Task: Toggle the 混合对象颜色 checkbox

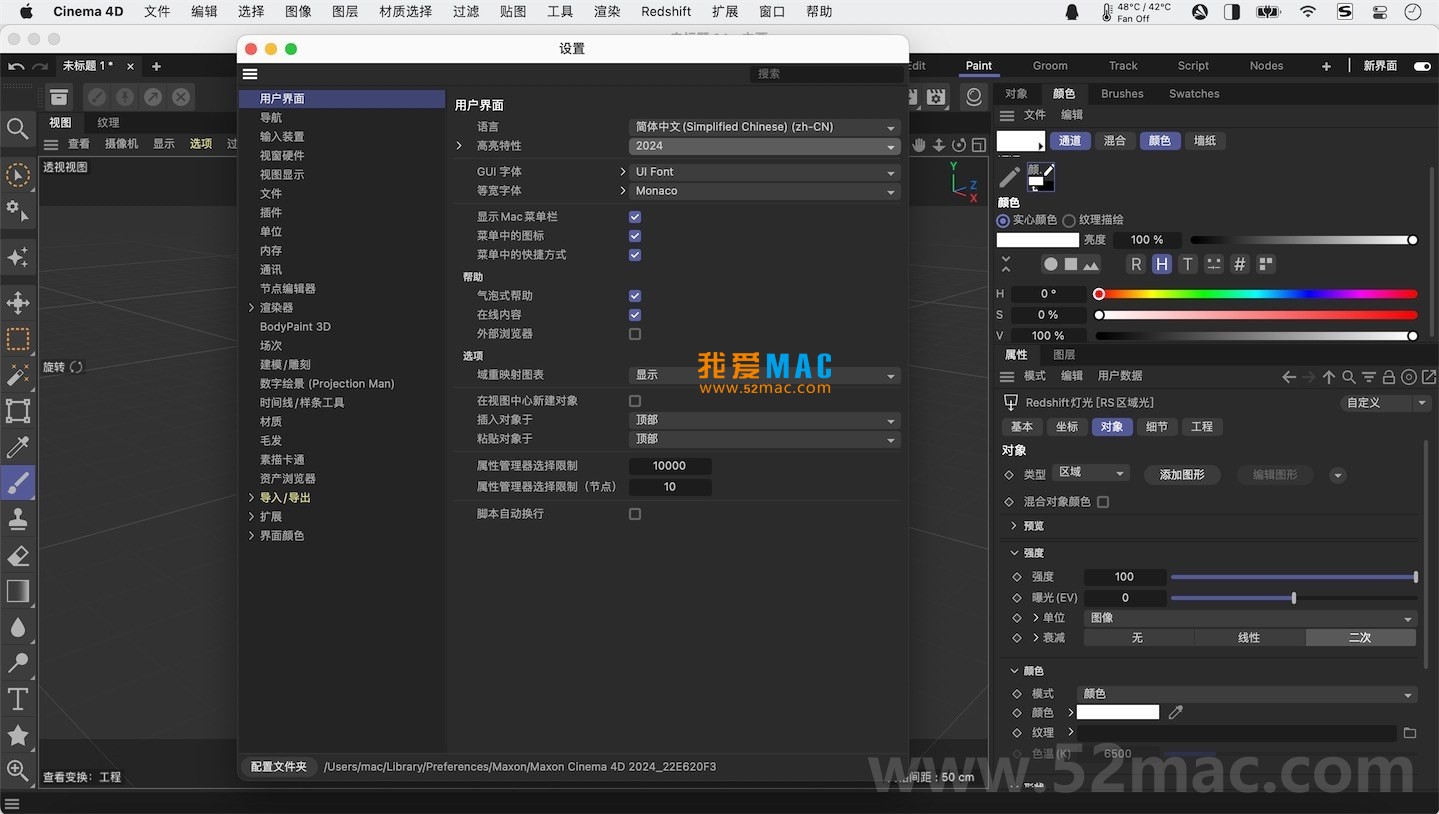Action: coord(1103,502)
